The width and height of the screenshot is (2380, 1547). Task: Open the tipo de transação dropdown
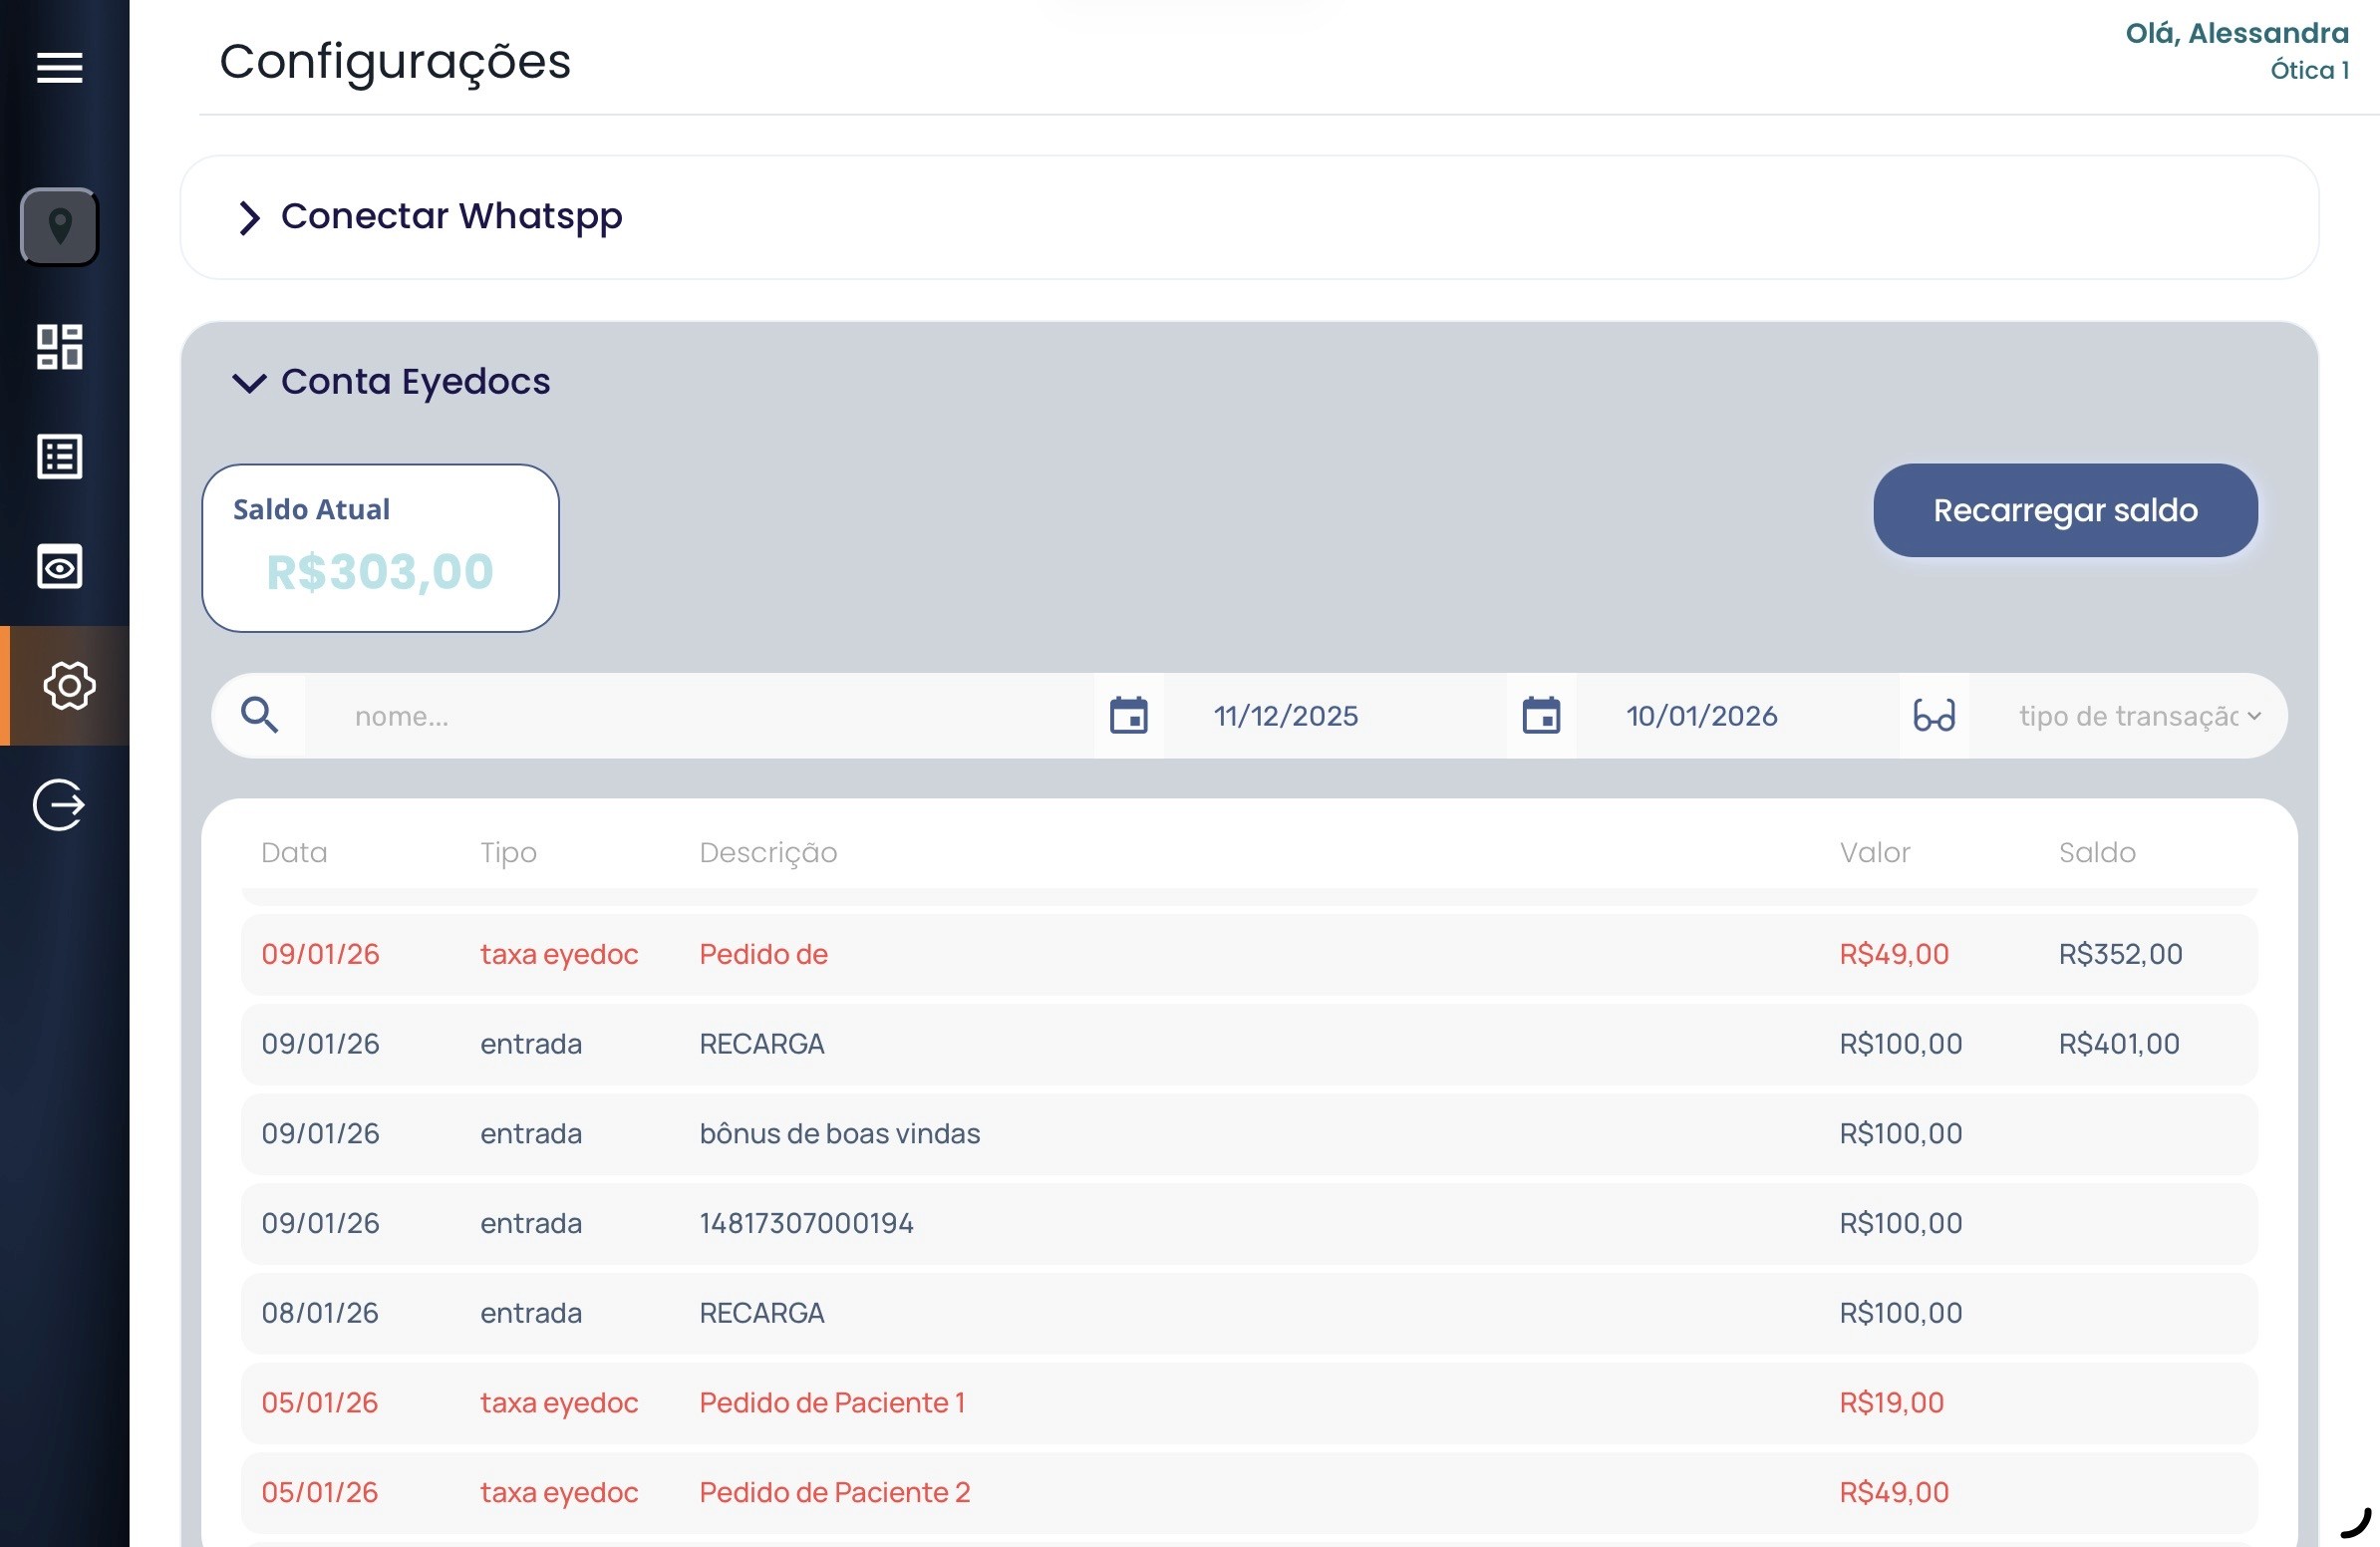[x=2138, y=716]
